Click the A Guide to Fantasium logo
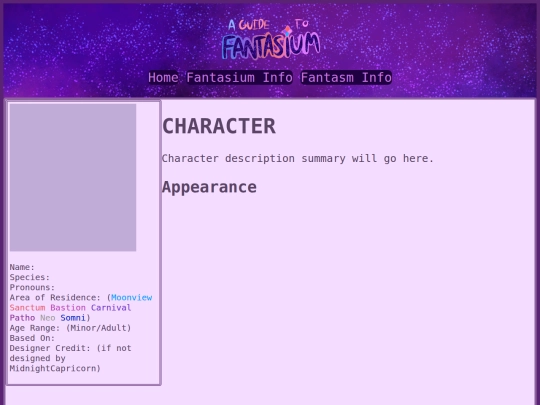Viewport: 540px width, 405px height. click(271, 39)
